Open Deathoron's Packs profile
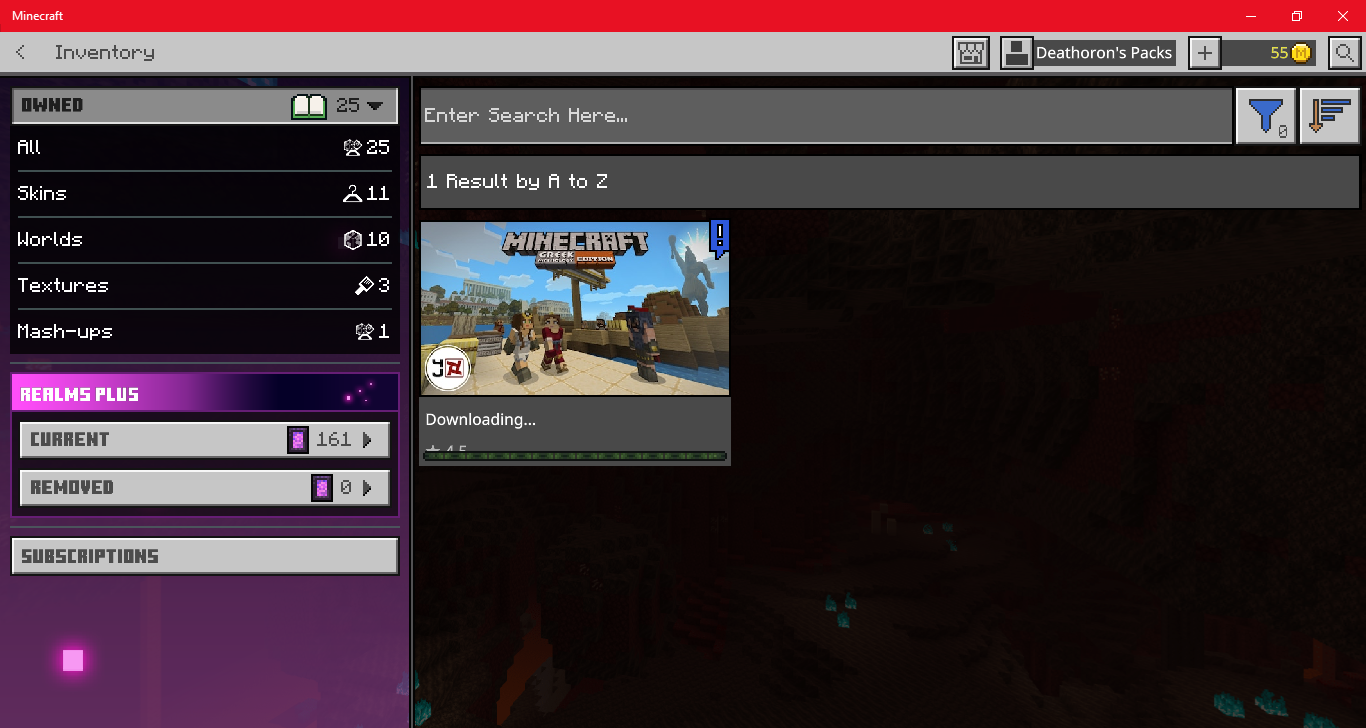Screen dimensions: 1366x728 [1088, 53]
